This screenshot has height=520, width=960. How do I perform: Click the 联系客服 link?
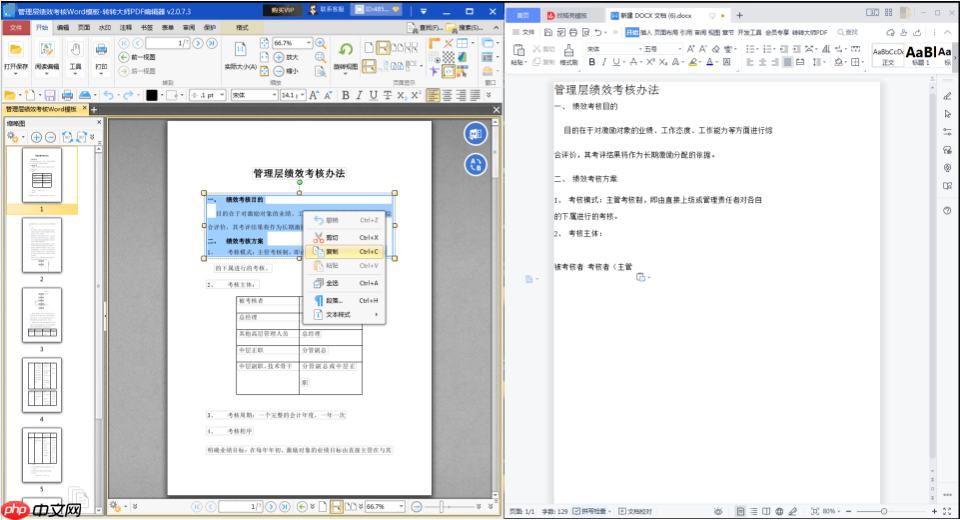pyautogui.click(x=326, y=10)
